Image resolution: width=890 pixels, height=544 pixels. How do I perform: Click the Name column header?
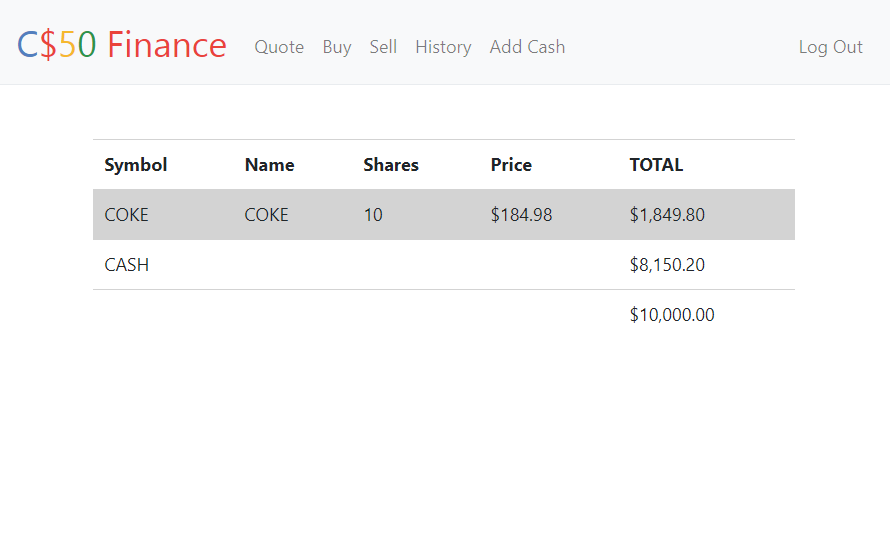[x=269, y=165]
